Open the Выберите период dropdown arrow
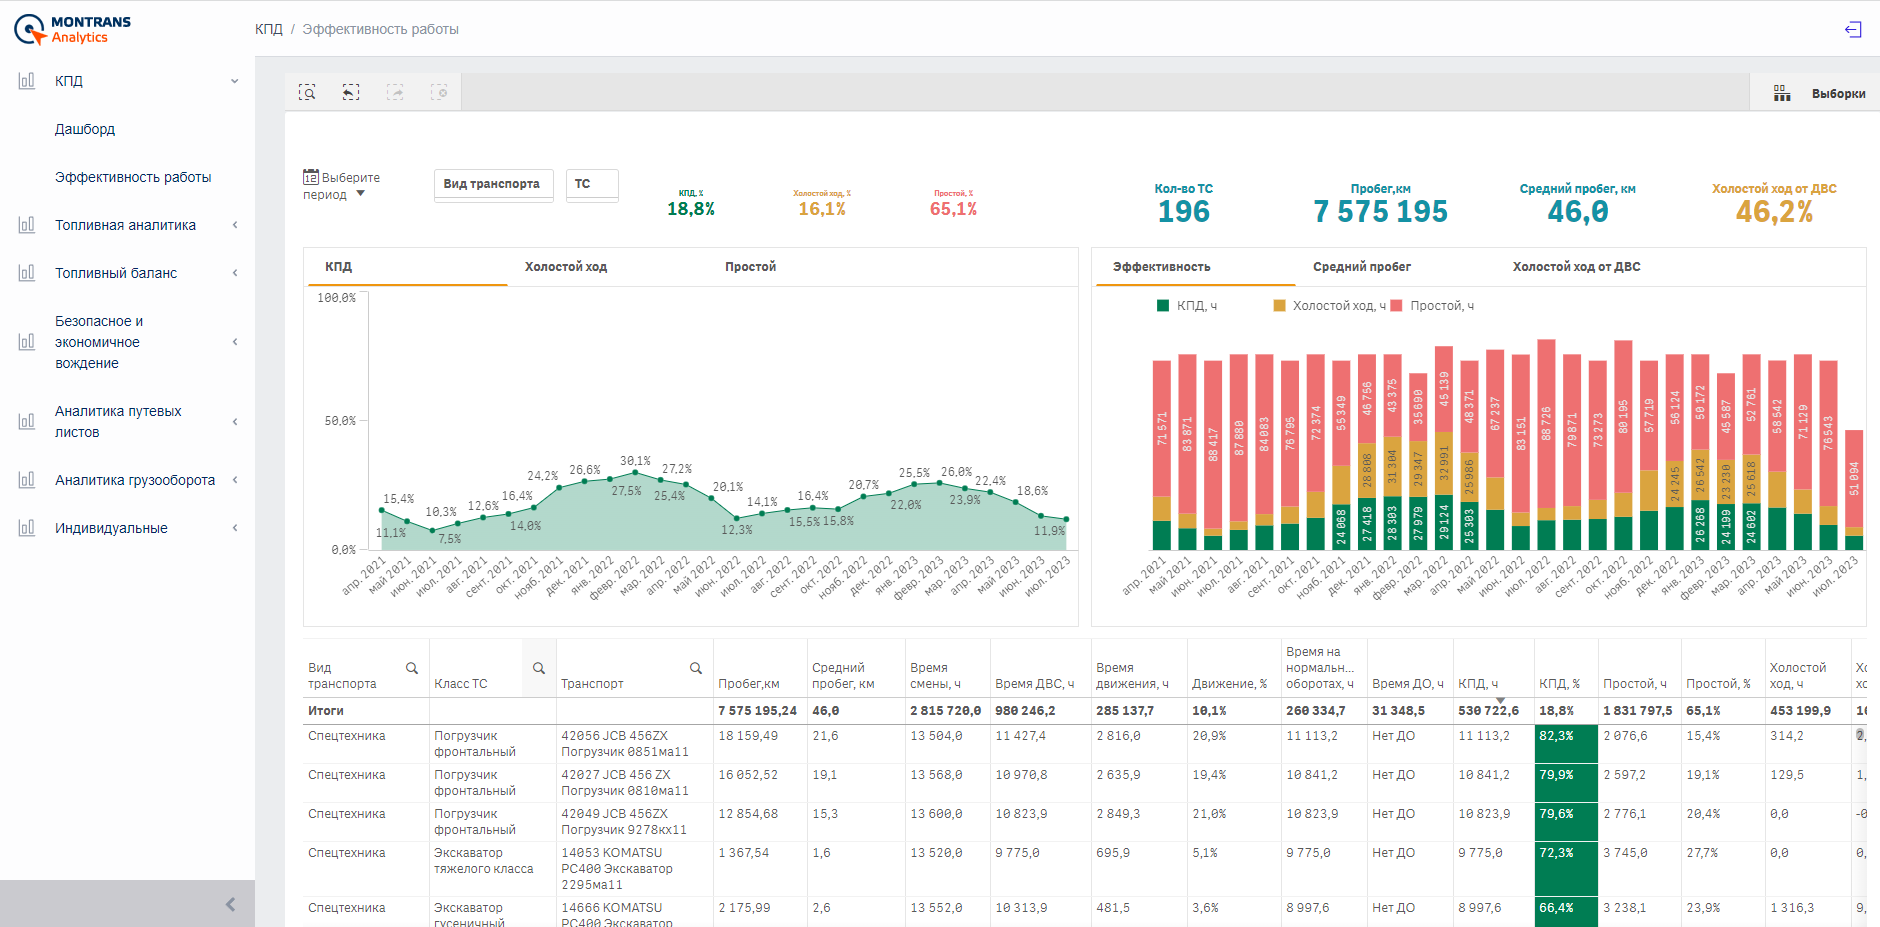This screenshot has height=927, width=1880. (361, 194)
